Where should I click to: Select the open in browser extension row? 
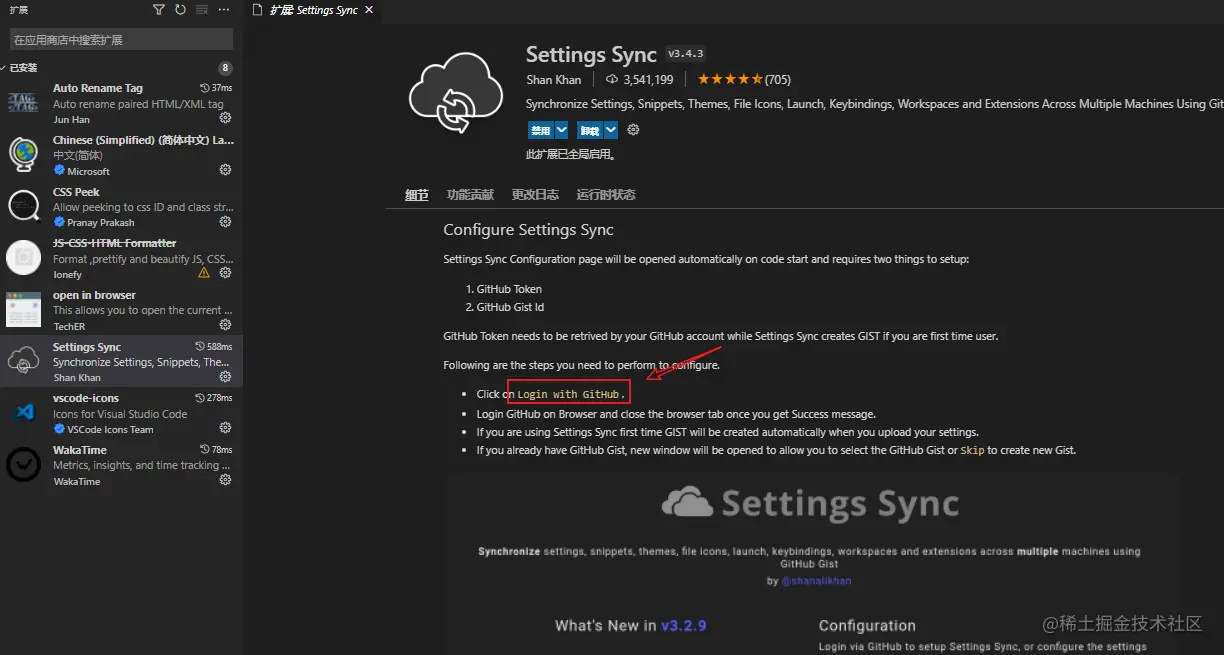(x=121, y=310)
